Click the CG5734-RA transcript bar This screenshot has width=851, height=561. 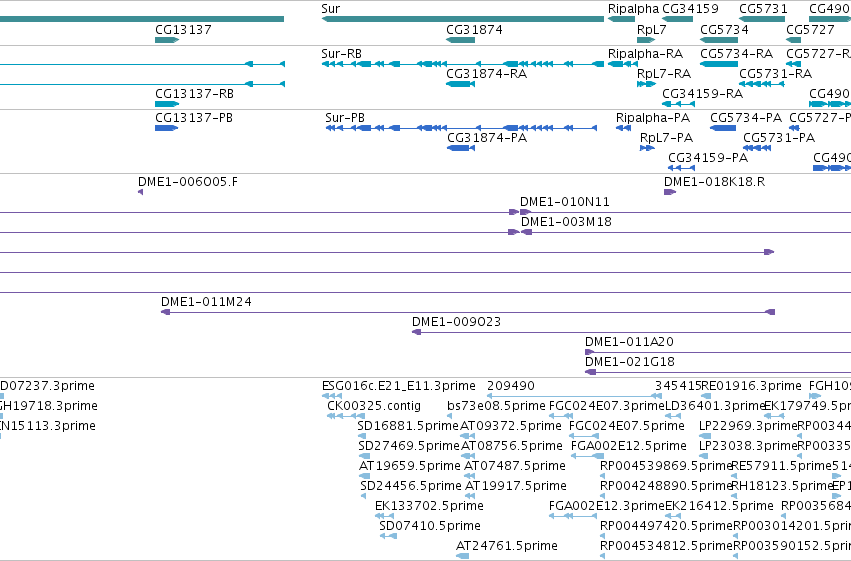pos(719,64)
